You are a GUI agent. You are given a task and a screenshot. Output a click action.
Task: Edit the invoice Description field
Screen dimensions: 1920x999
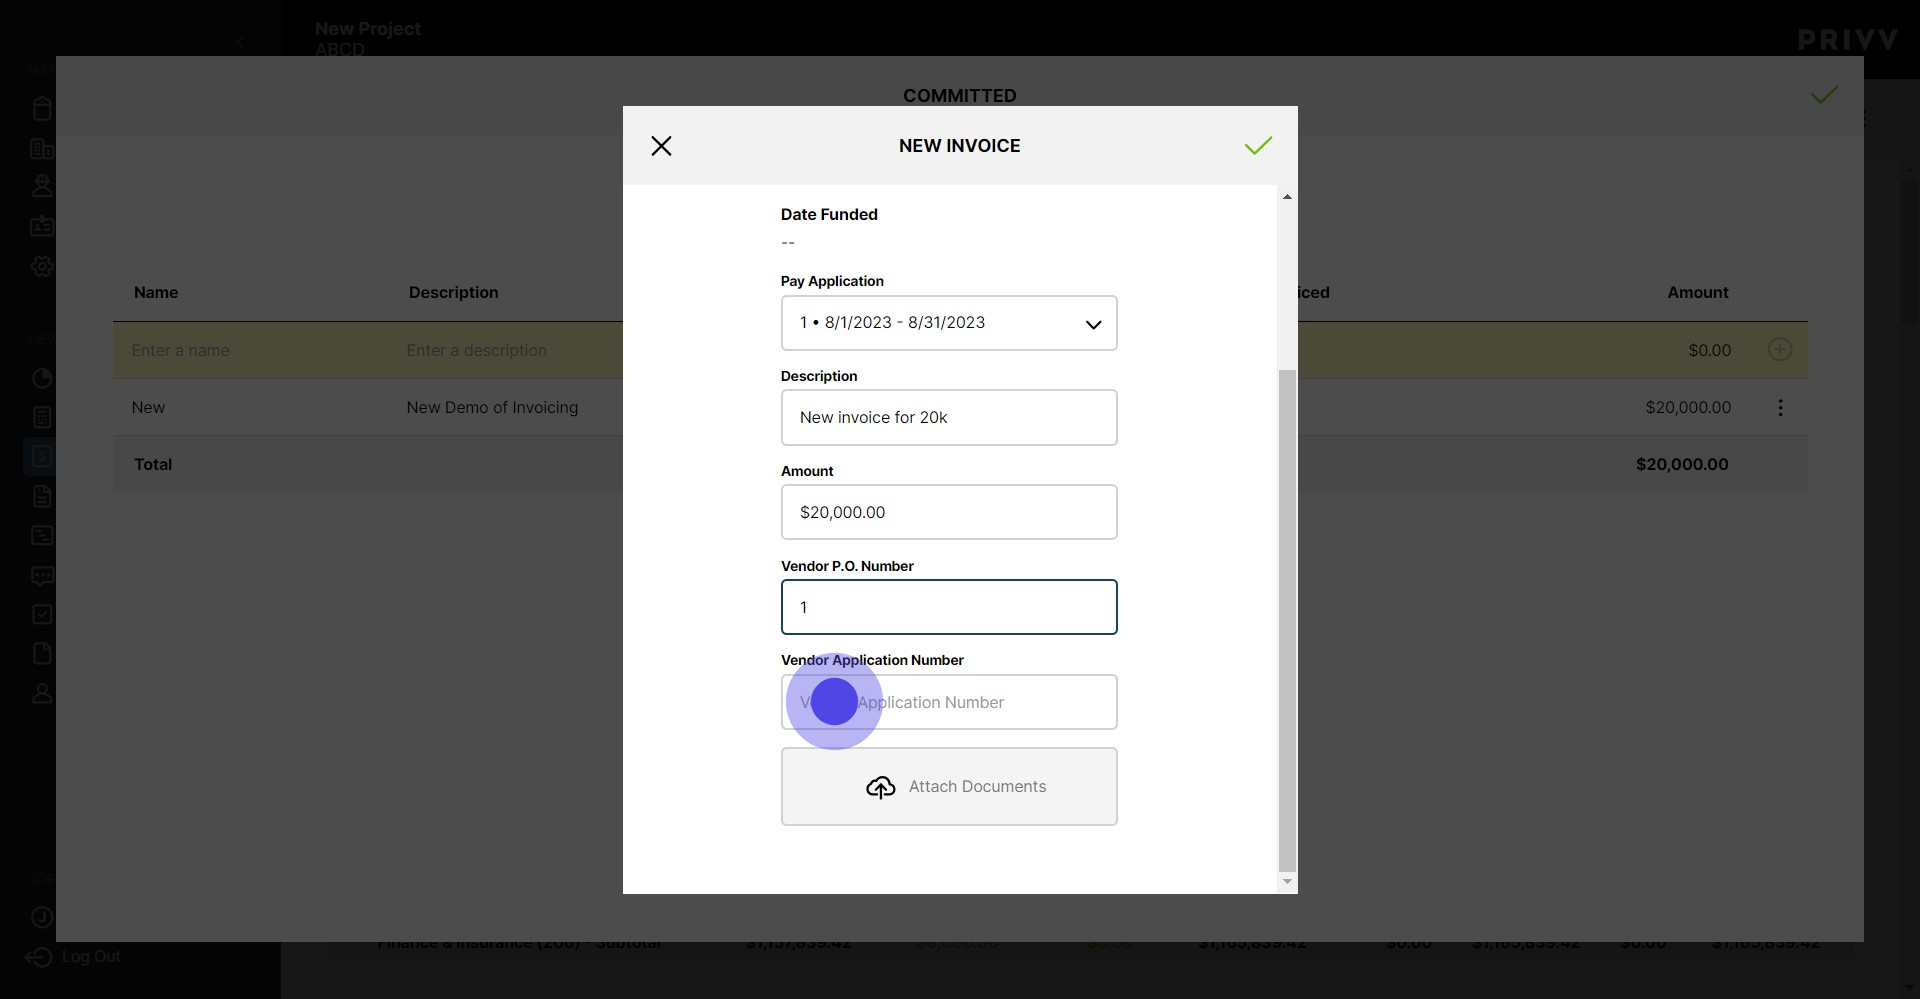pyautogui.click(x=949, y=418)
